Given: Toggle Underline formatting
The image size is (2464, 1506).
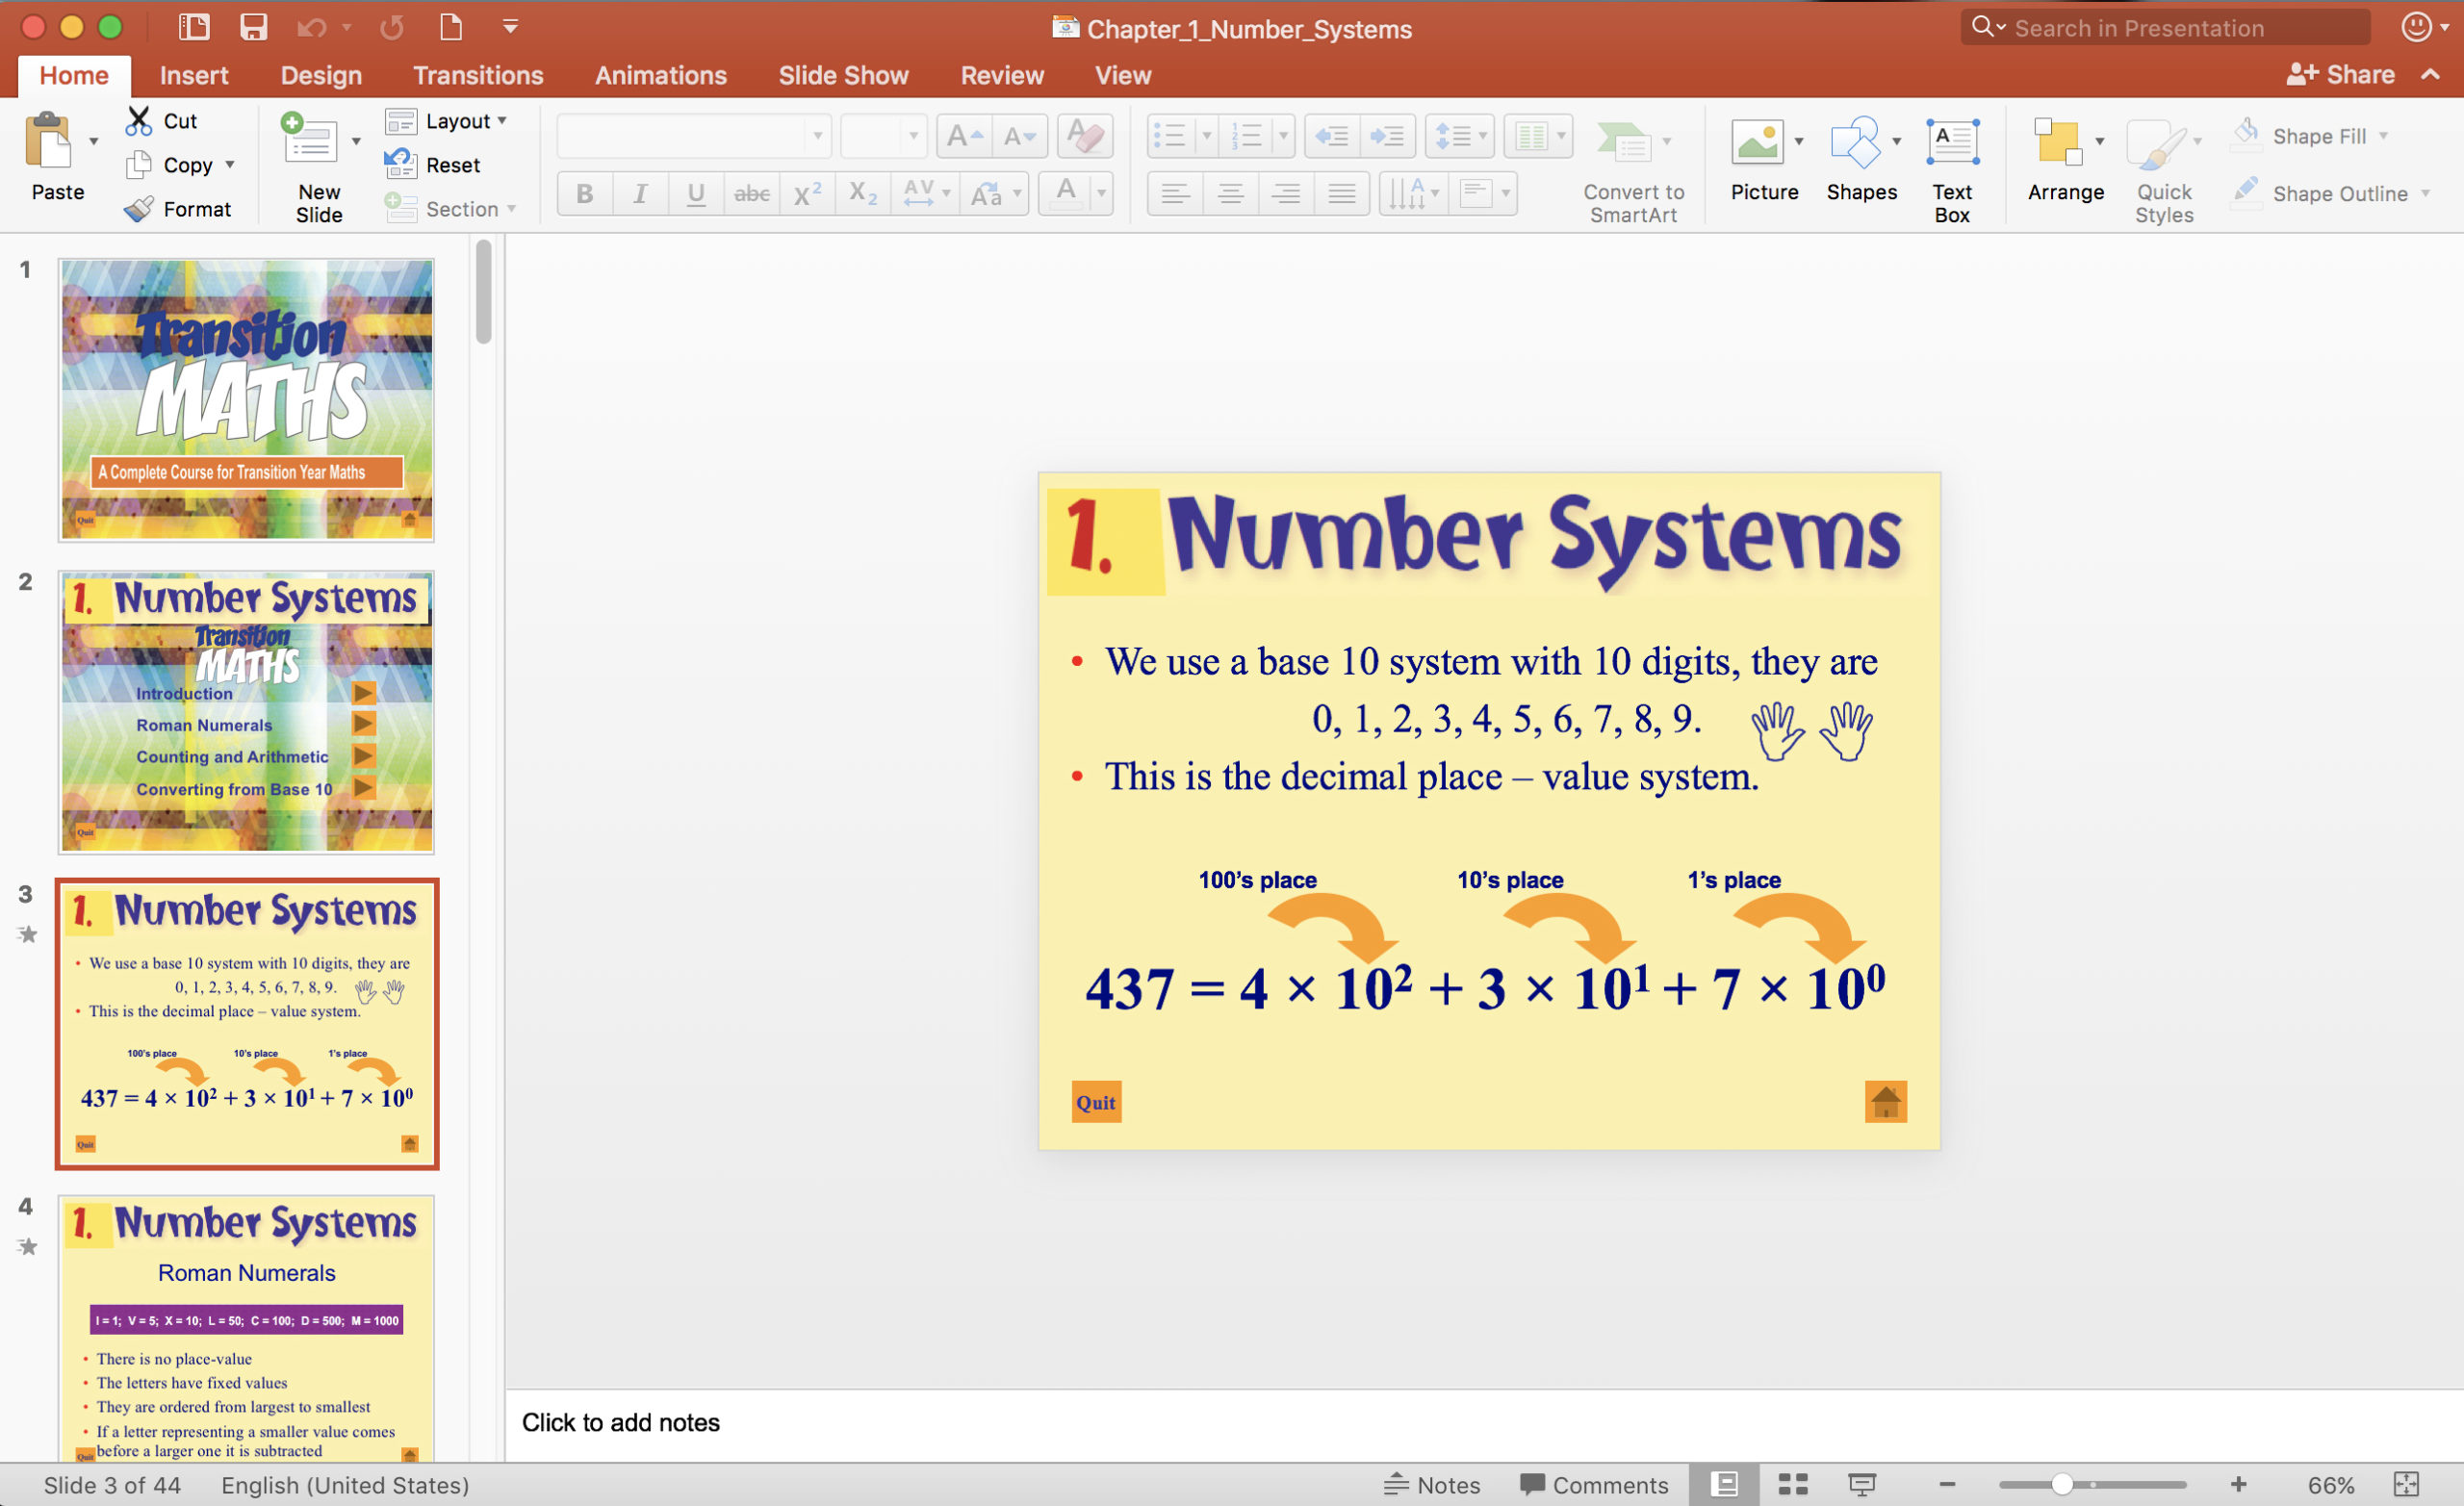Looking at the screenshot, I should tap(696, 193).
